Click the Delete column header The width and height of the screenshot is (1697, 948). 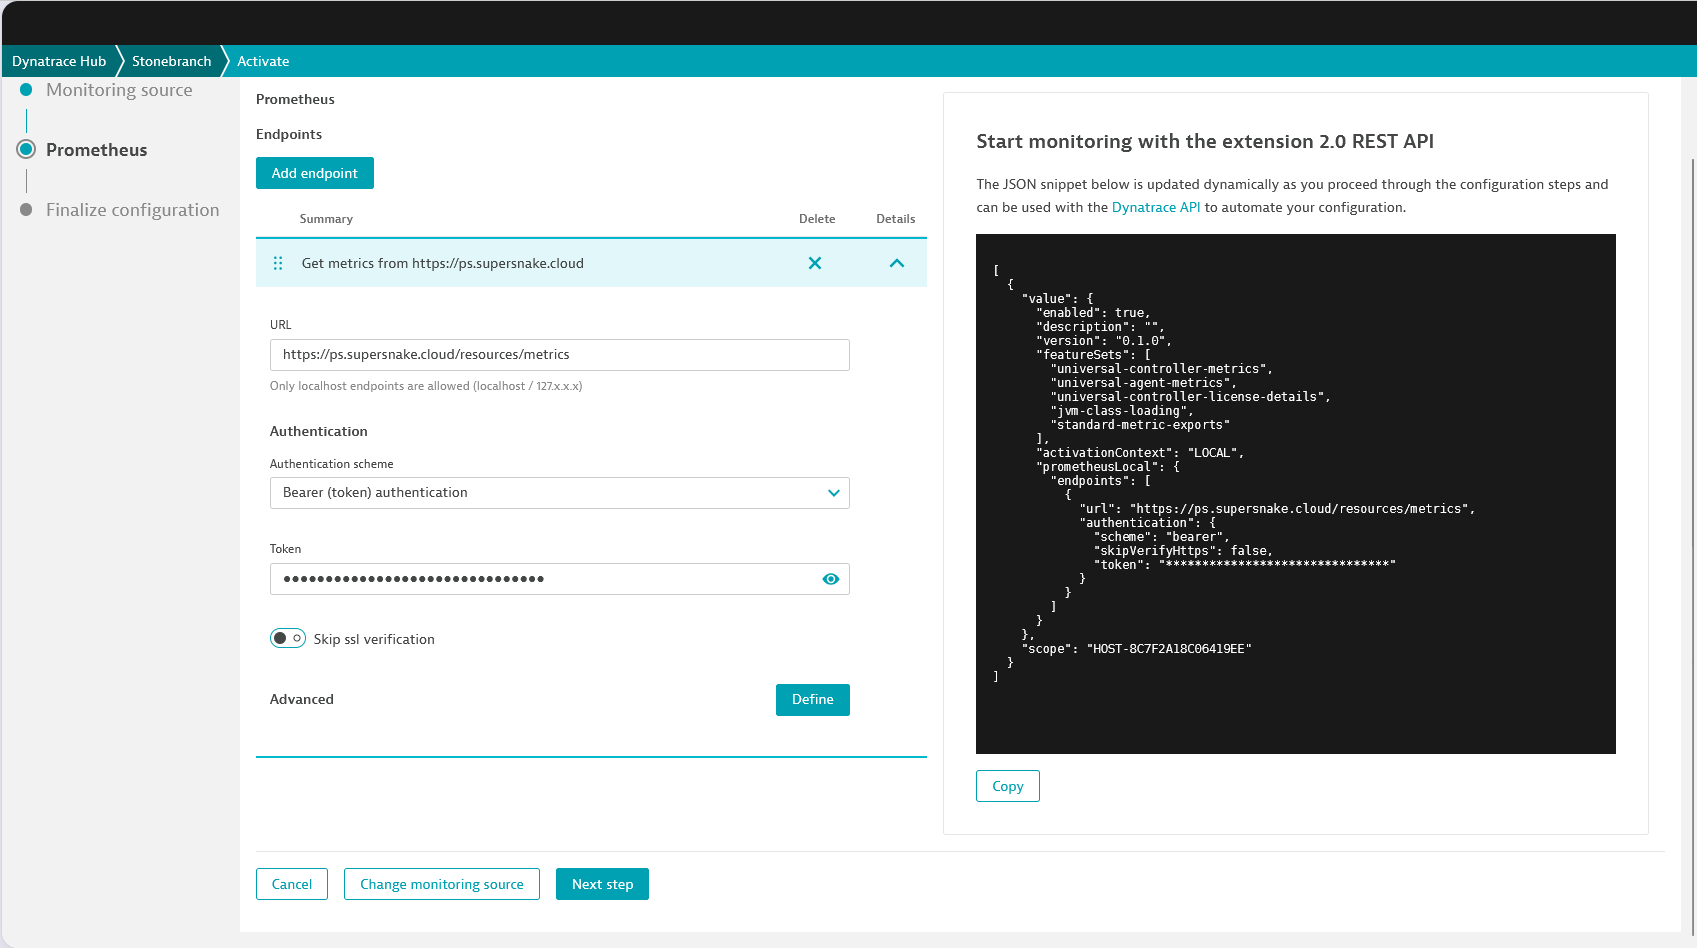[817, 219]
